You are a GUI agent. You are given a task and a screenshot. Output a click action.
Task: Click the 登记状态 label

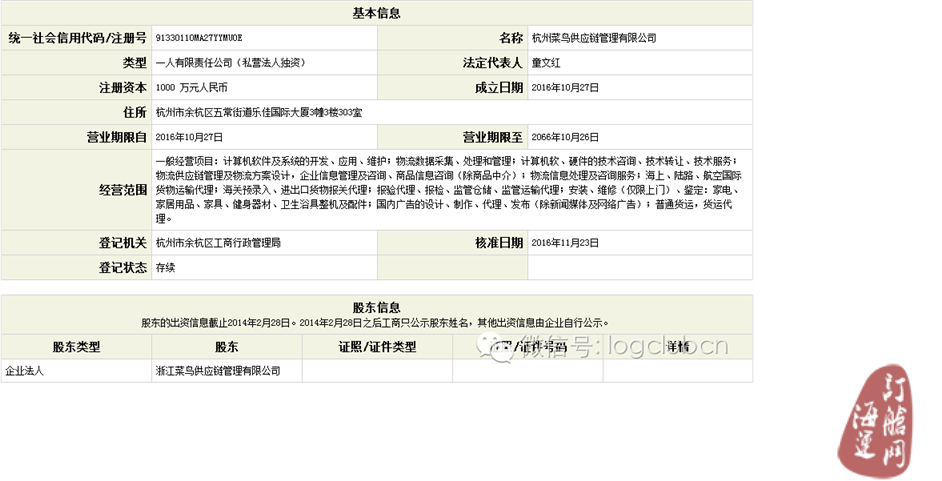point(123,267)
